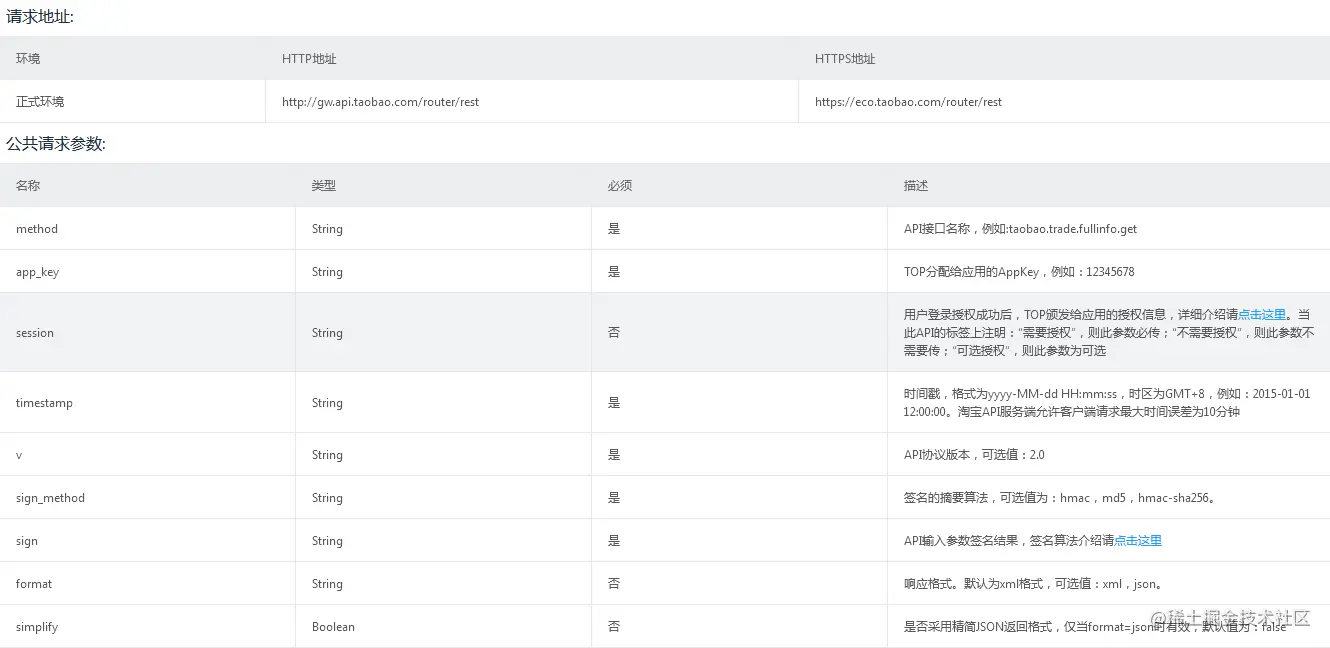The height and width of the screenshot is (648, 1330).
Task: Click the format parameter name cell
Action: (x=34, y=584)
